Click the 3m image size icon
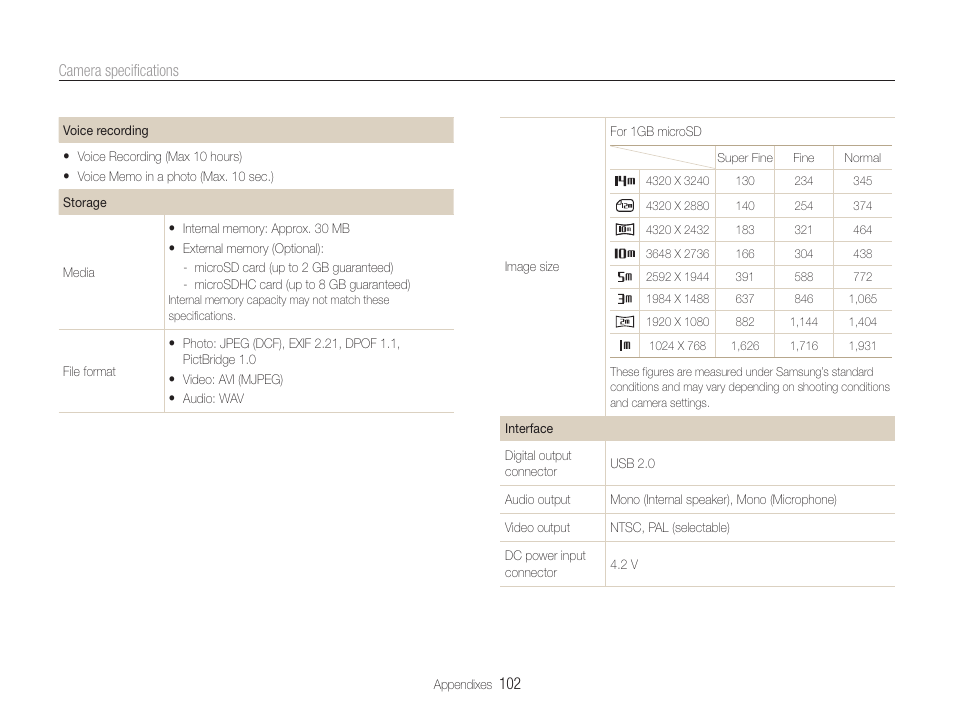The width and height of the screenshot is (954, 720). (x=625, y=299)
